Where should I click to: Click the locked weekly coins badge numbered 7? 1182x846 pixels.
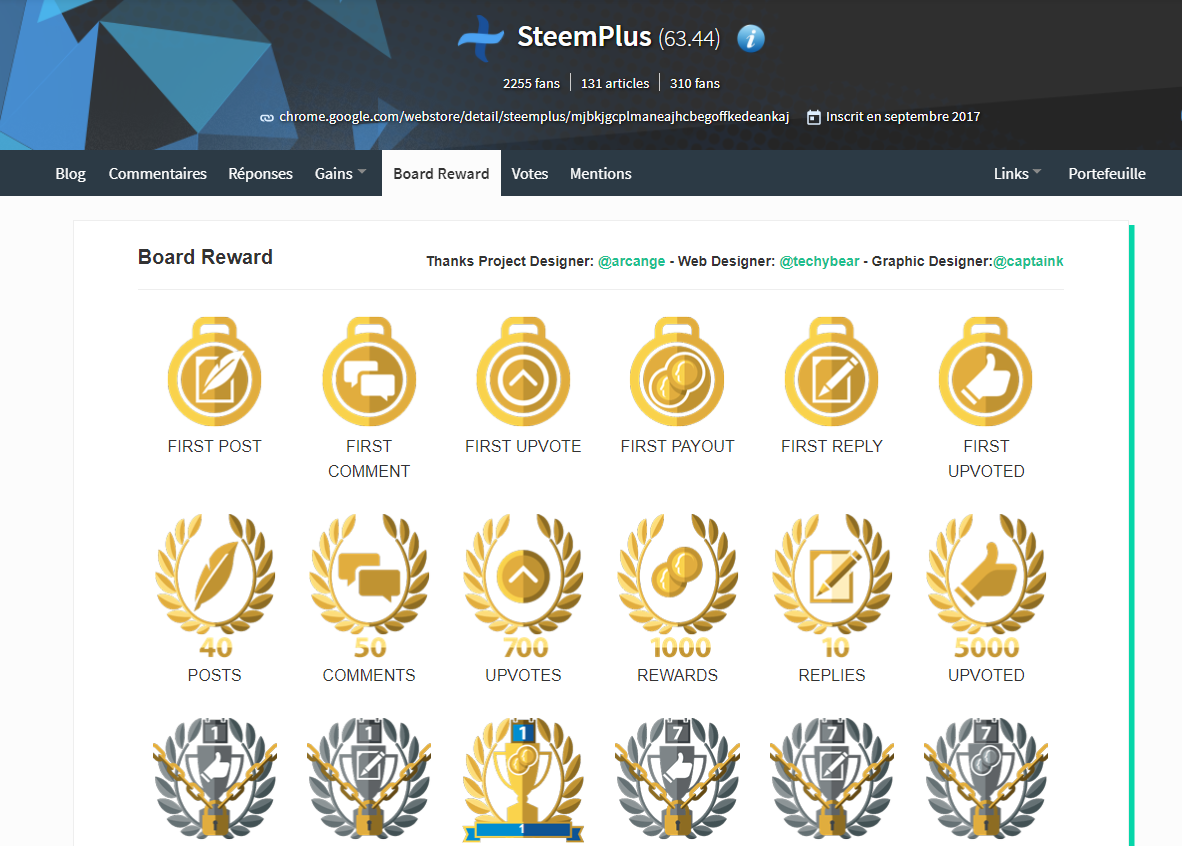coord(986,777)
